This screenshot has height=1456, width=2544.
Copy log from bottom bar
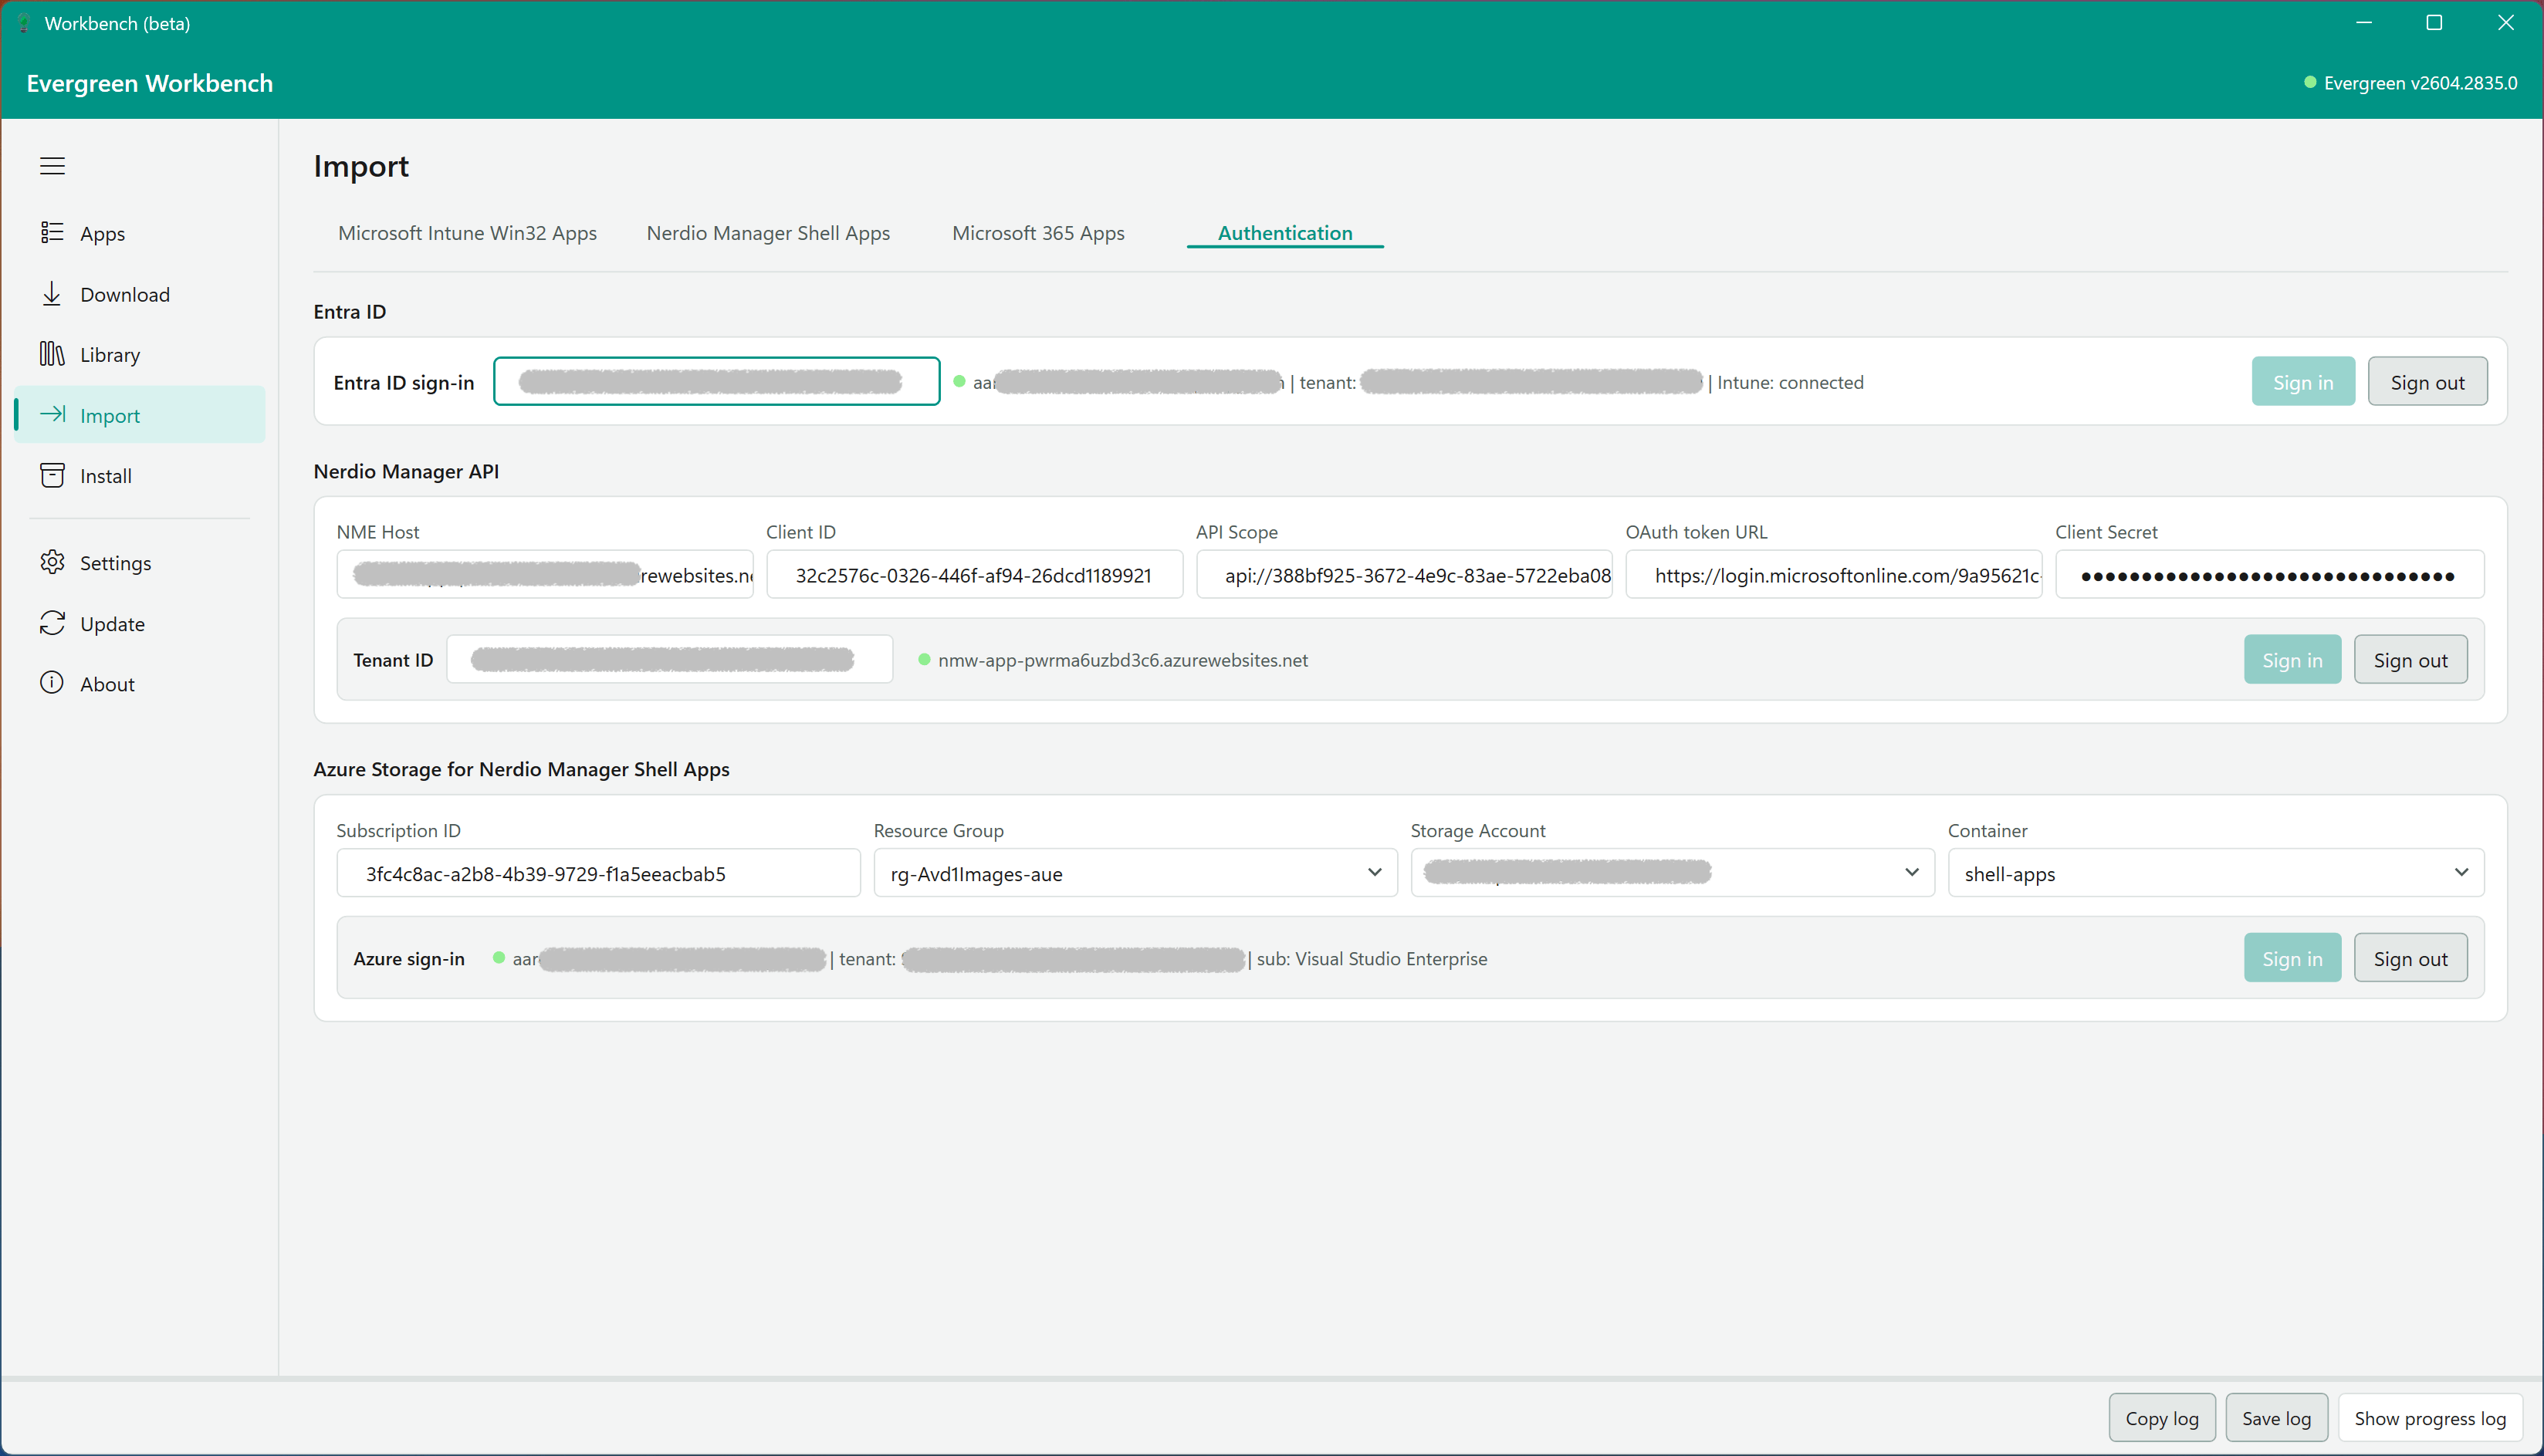[x=2162, y=1418]
